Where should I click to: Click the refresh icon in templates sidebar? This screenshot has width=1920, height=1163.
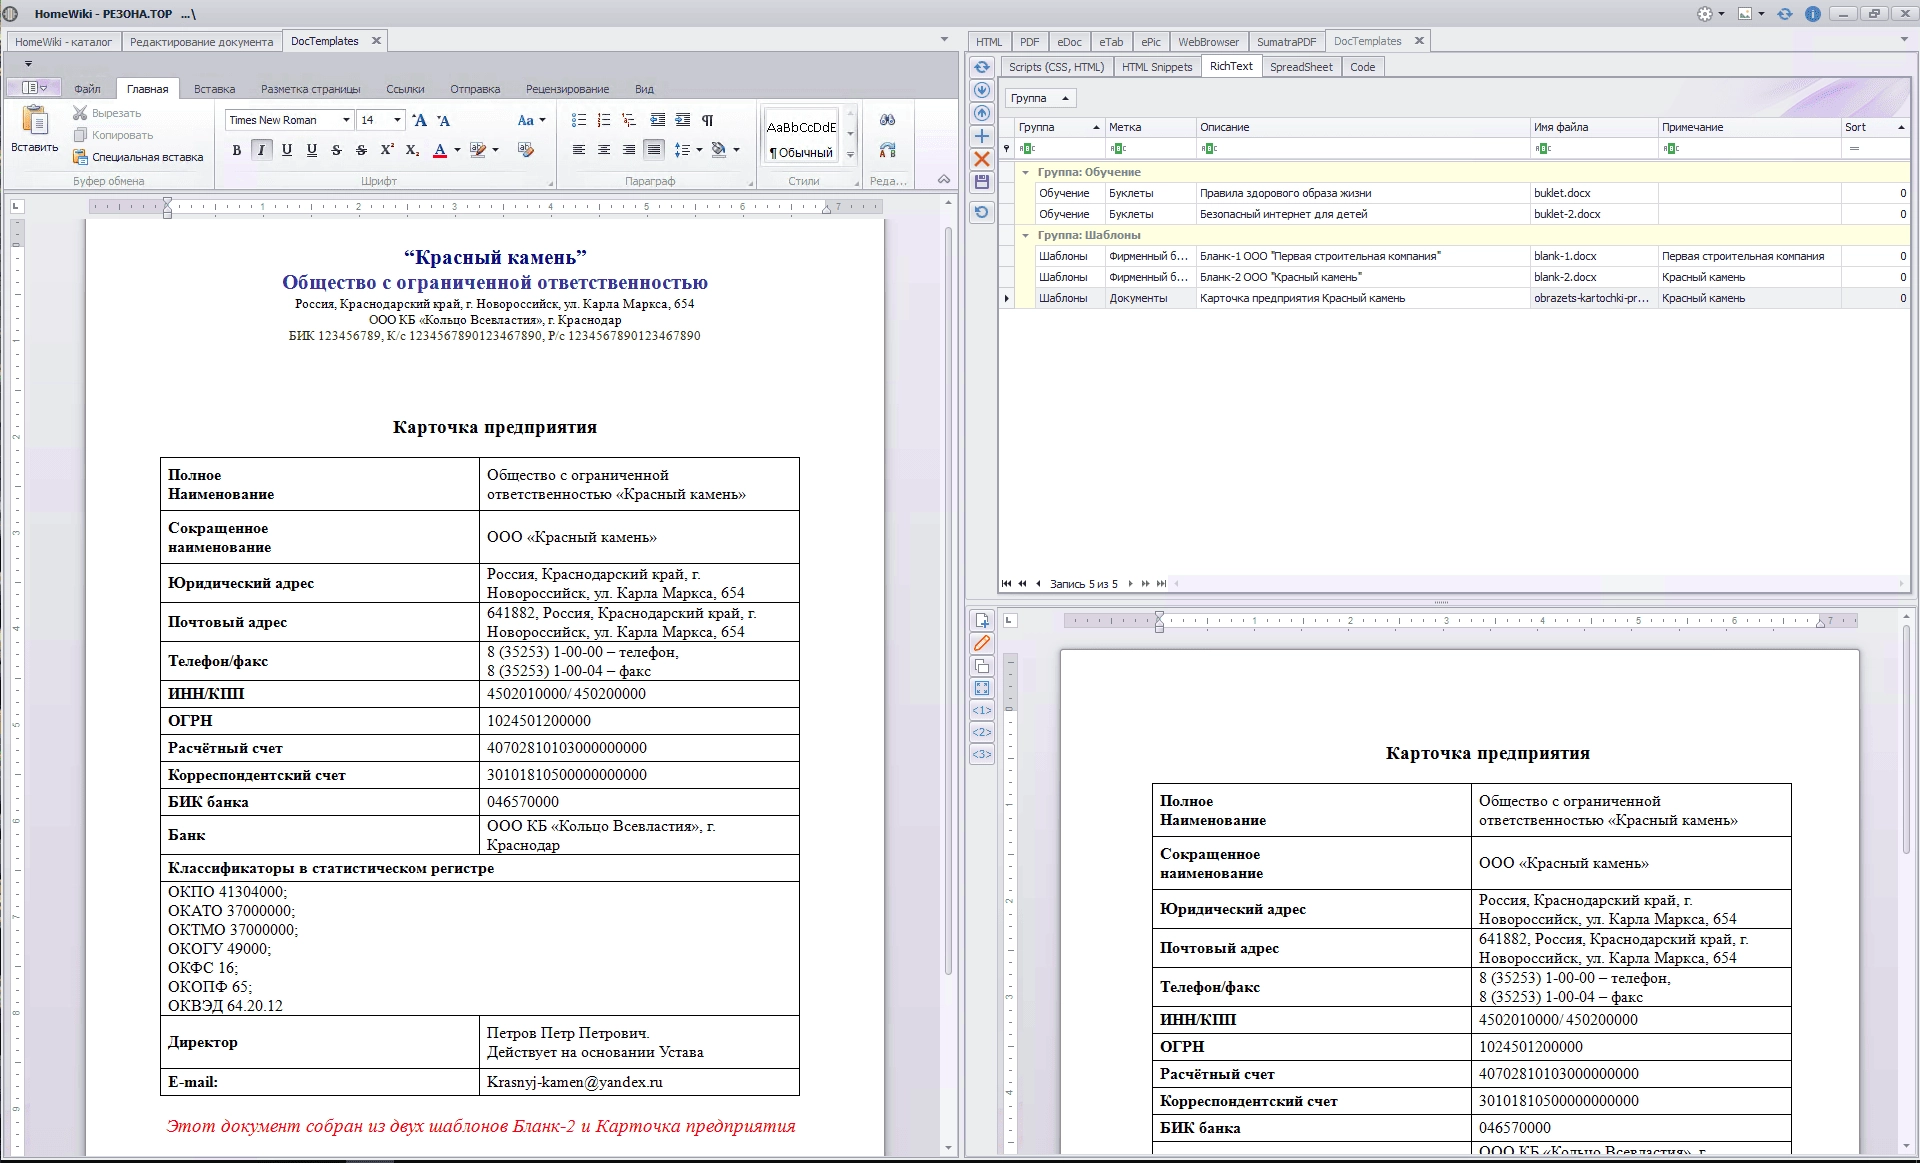click(982, 67)
